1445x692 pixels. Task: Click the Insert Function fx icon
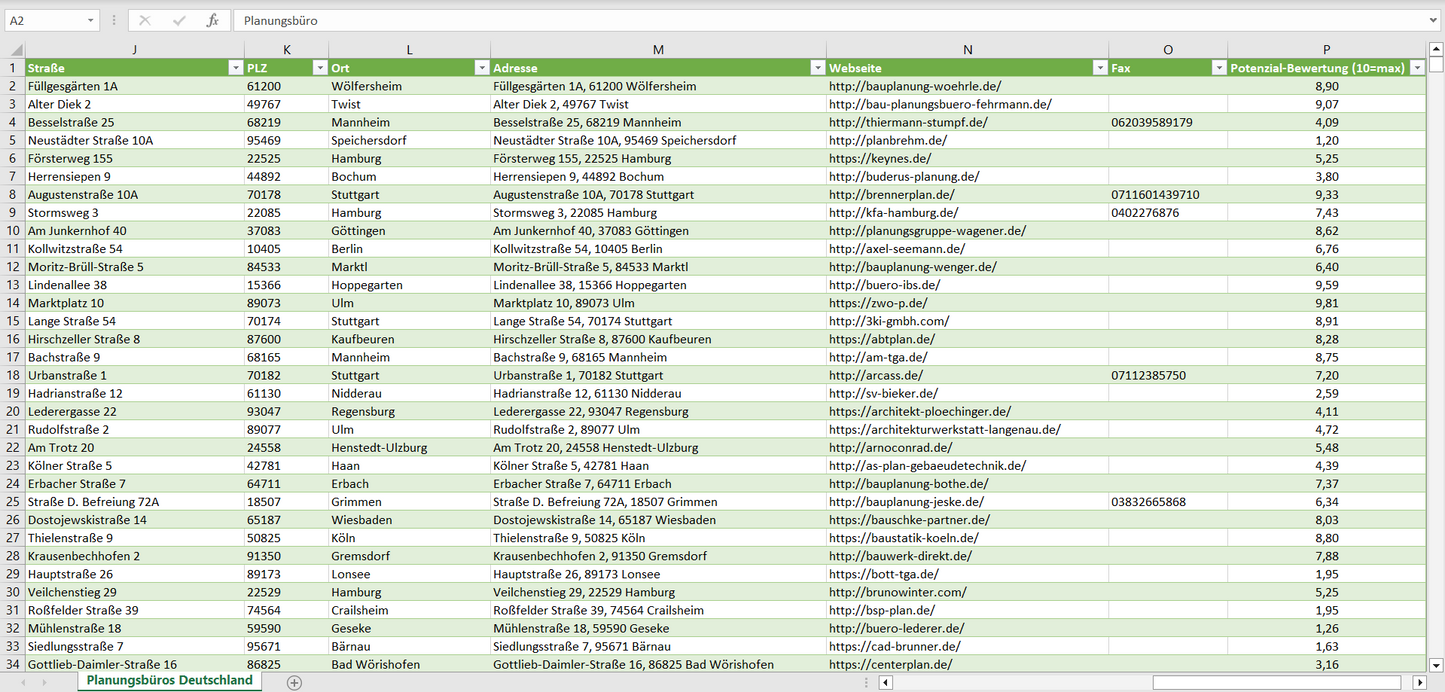pyautogui.click(x=212, y=20)
